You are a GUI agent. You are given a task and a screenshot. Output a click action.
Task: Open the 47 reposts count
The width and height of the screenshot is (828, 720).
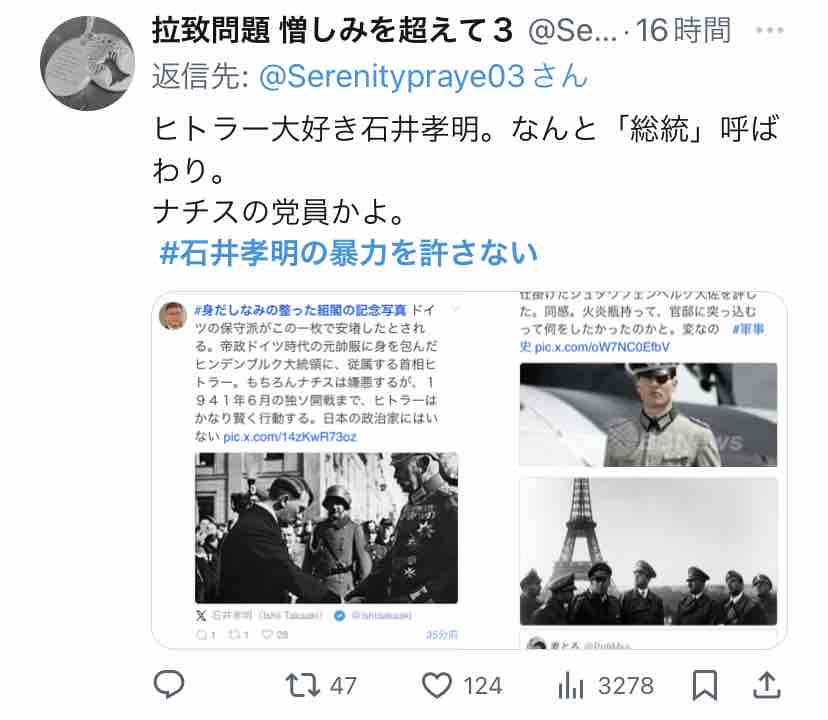343,686
